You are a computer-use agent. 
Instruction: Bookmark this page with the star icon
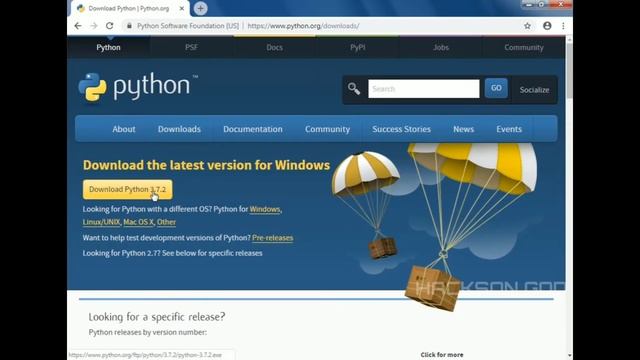pyautogui.click(x=527, y=26)
